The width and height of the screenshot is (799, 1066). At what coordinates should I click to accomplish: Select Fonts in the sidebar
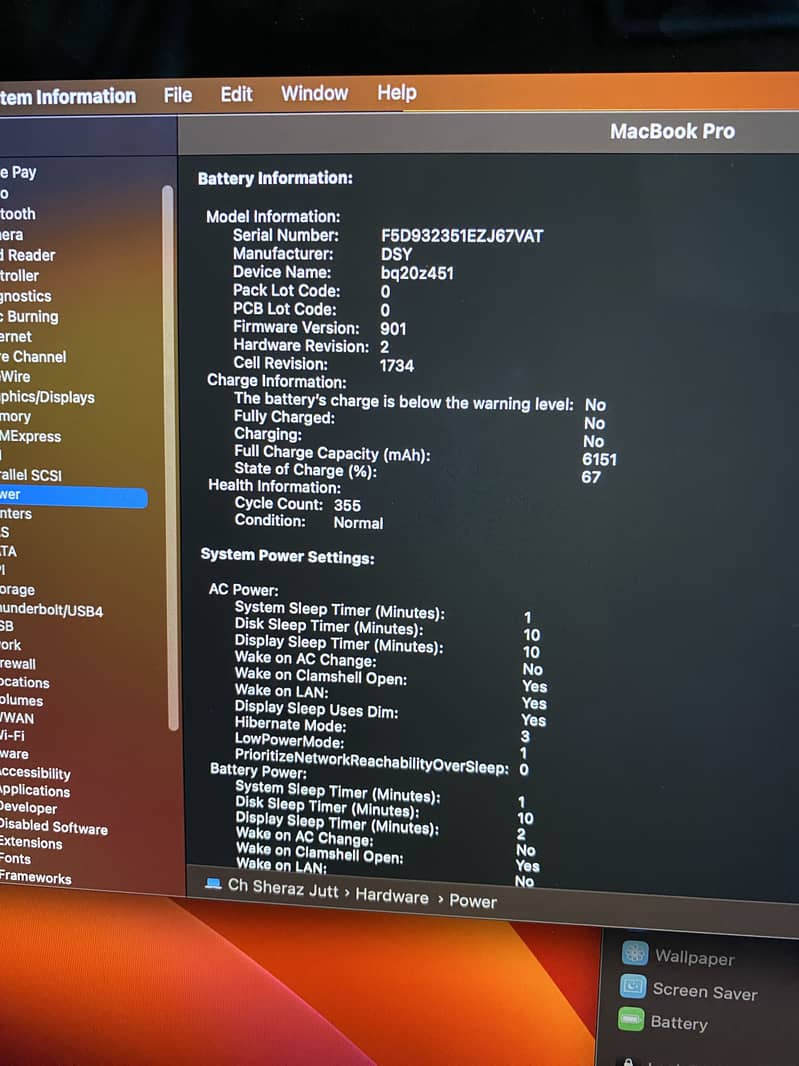tap(16, 859)
